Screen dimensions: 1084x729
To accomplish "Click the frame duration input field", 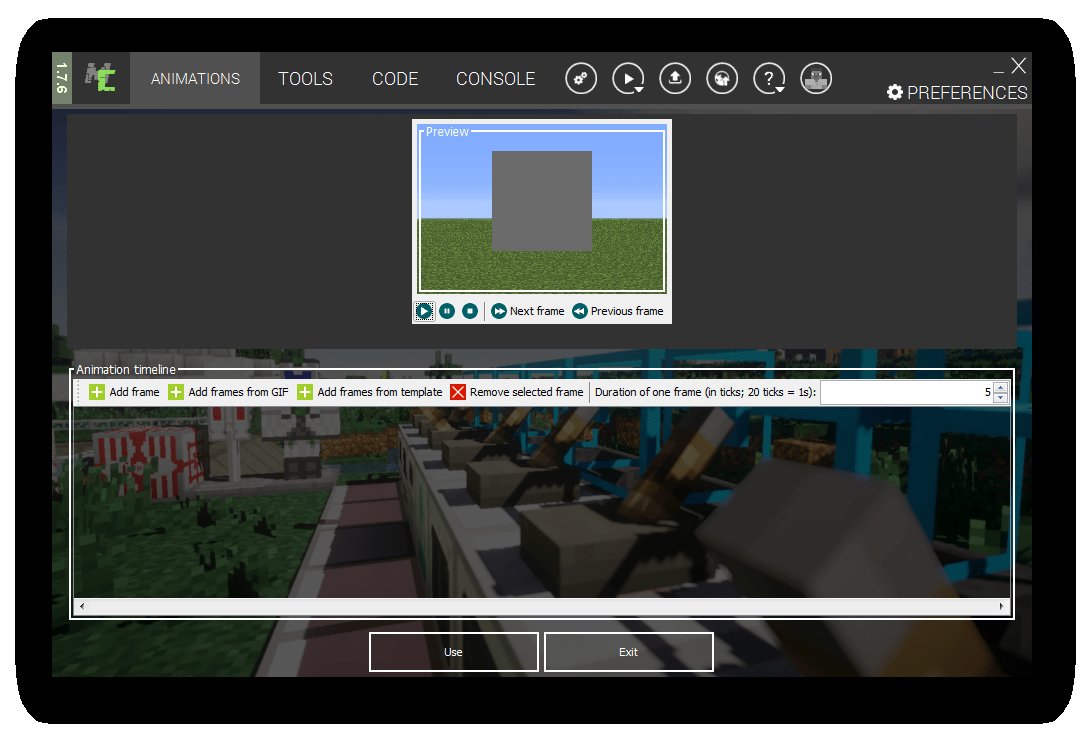I will tap(905, 392).
